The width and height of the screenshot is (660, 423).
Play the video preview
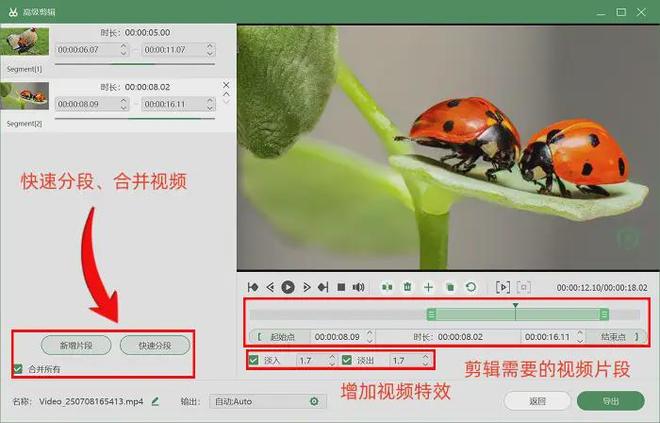288,287
